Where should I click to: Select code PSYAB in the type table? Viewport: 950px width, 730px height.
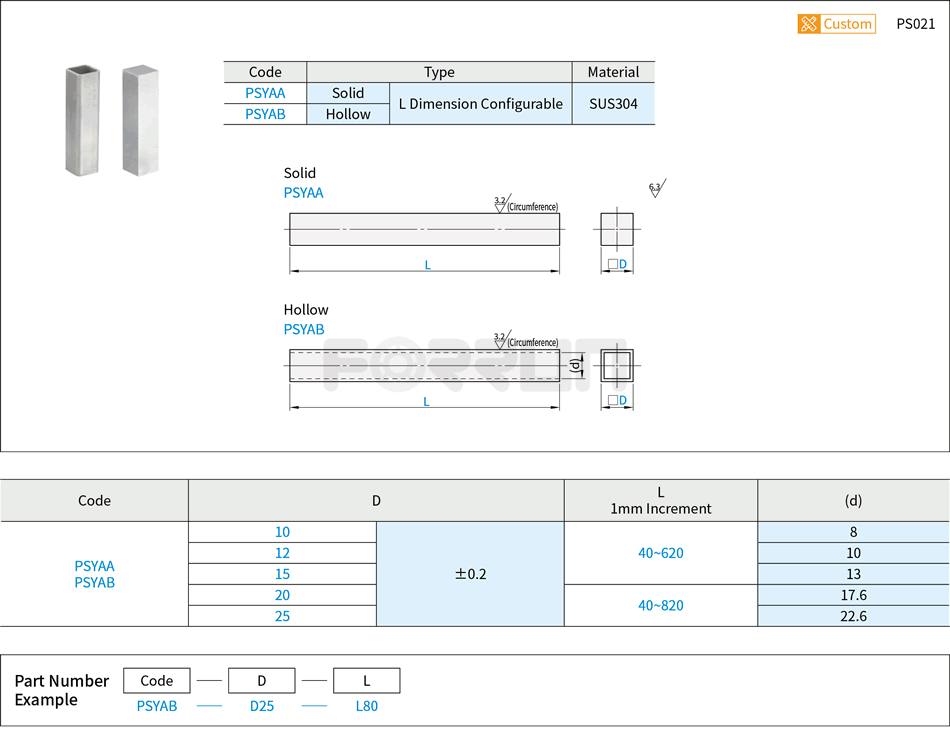click(x=265, y=114)
